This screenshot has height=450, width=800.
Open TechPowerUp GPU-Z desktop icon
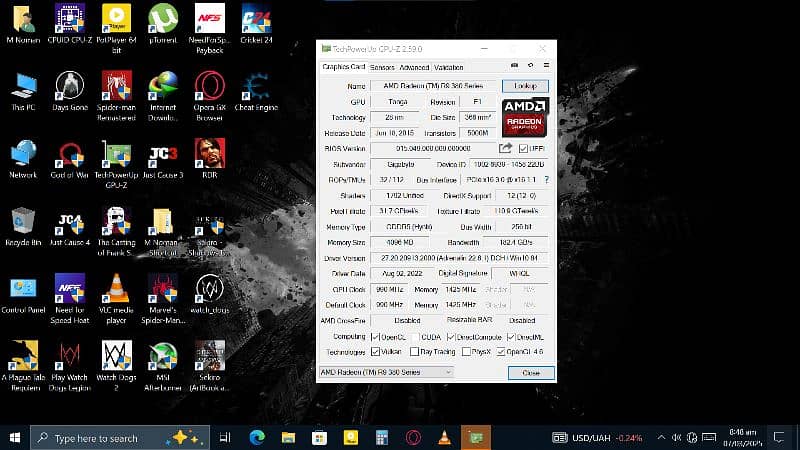click(116, 164)
